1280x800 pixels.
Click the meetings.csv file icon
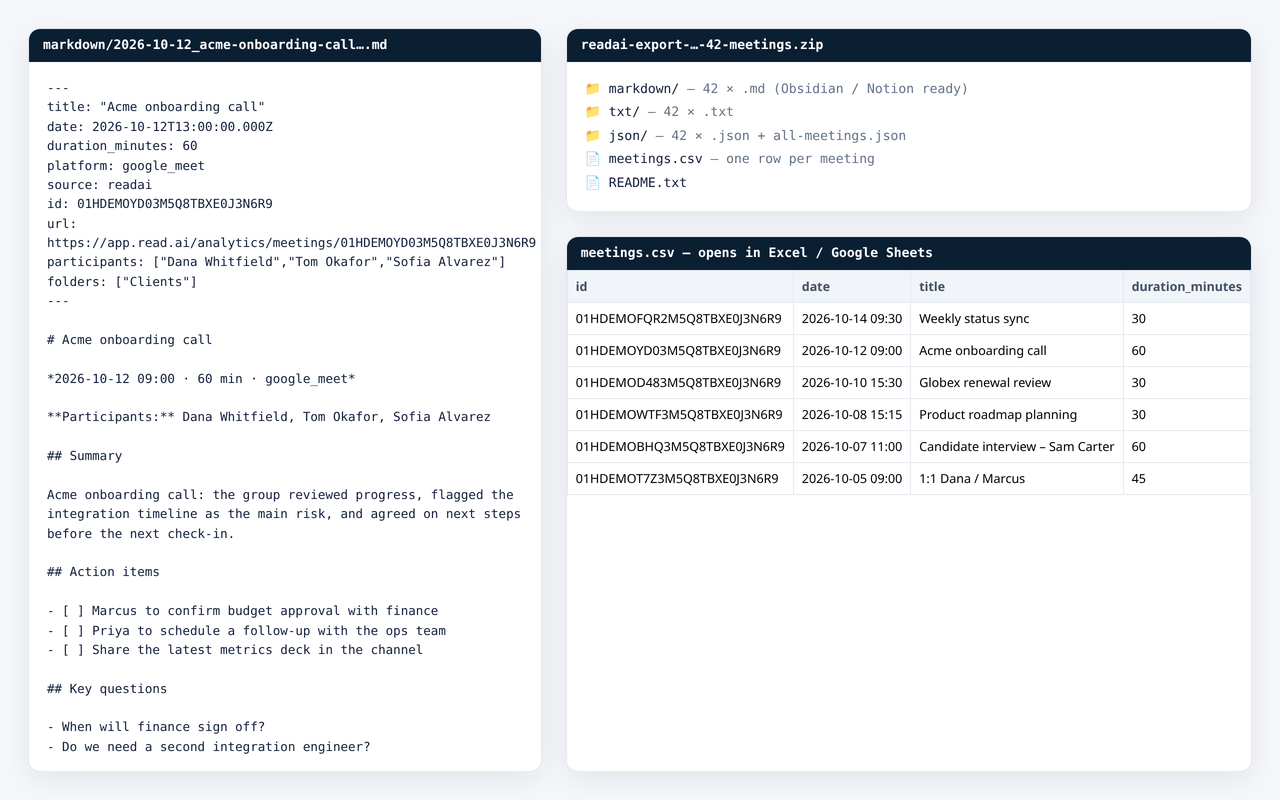point(593,159)
